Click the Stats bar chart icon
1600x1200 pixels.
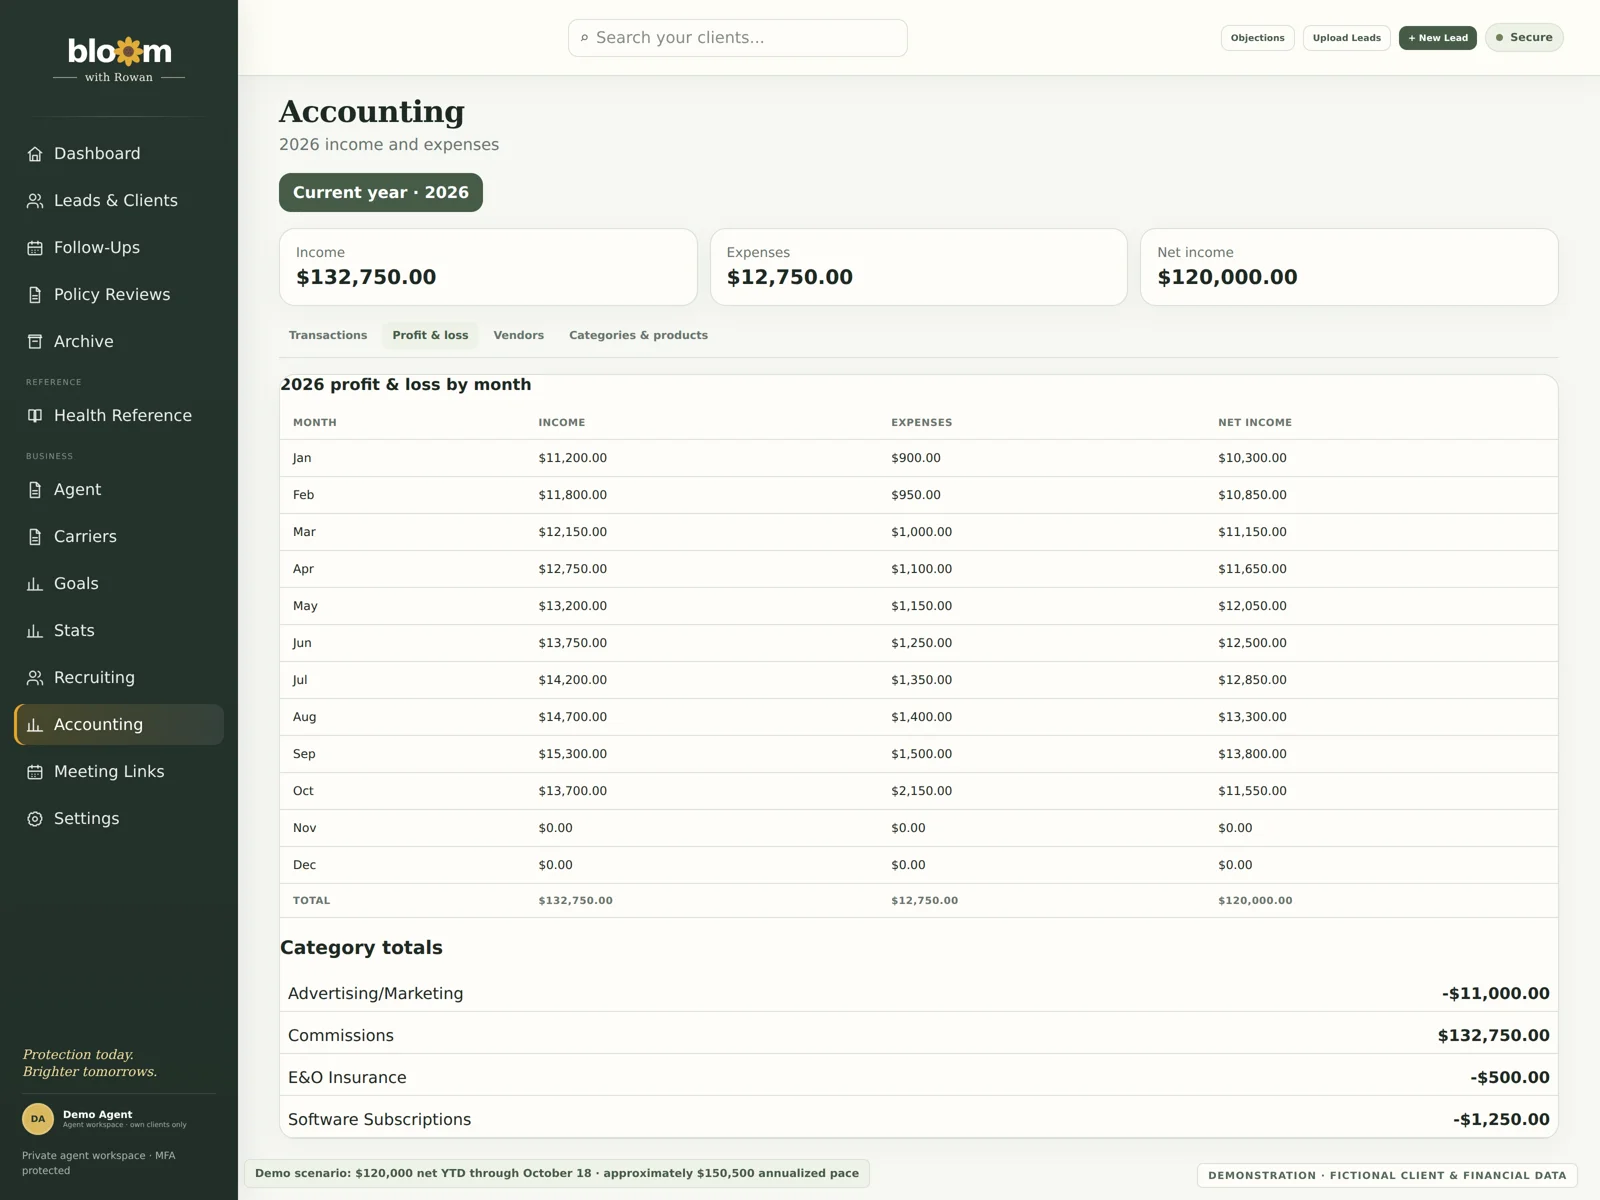[x=35, y=631]
